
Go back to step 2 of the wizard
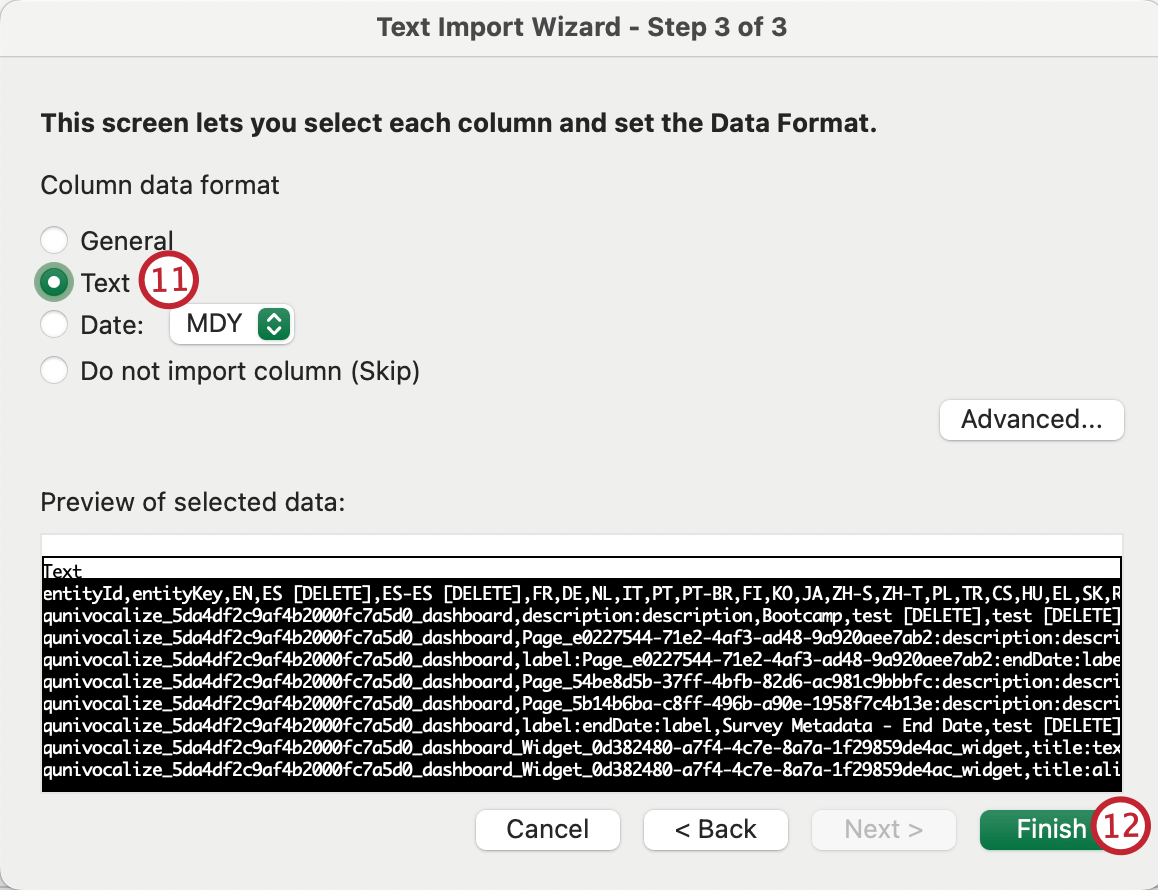(715, 829)
